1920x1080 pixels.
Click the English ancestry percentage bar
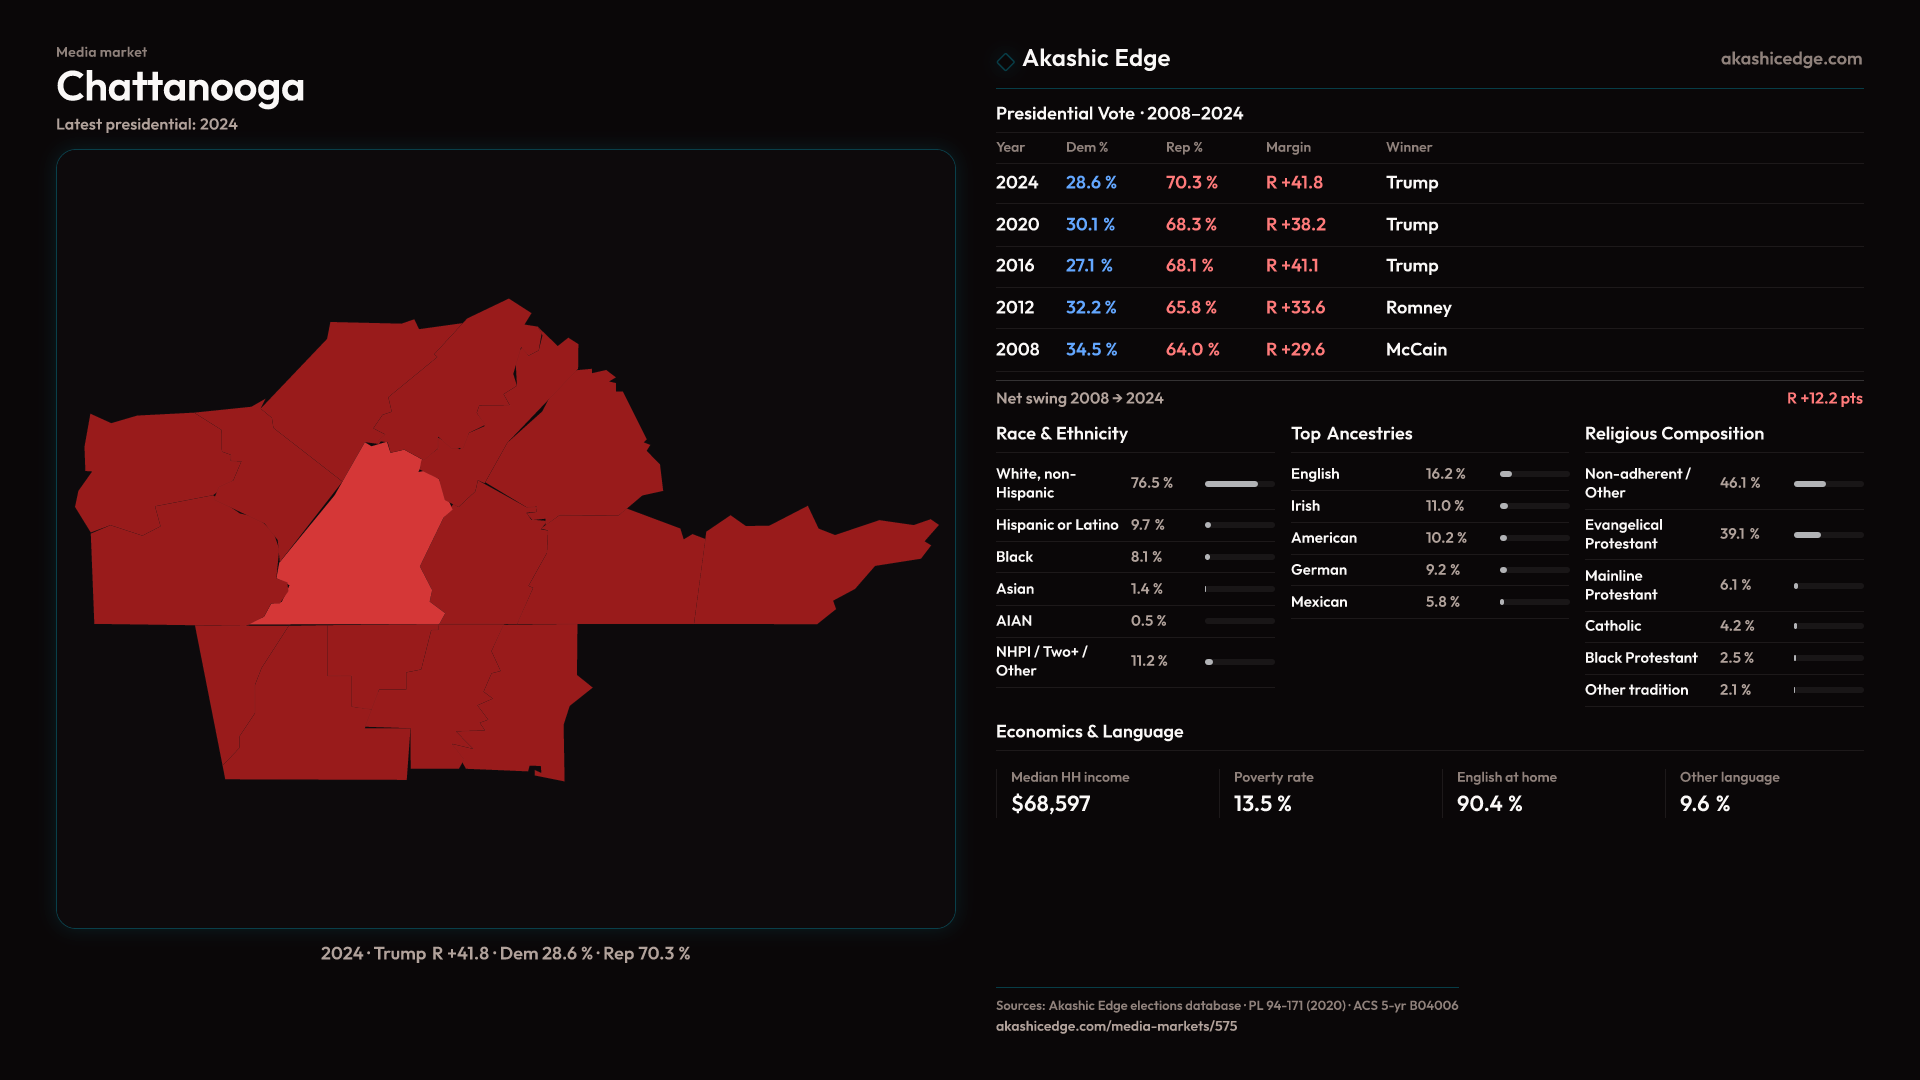(x=1533, y=474)
